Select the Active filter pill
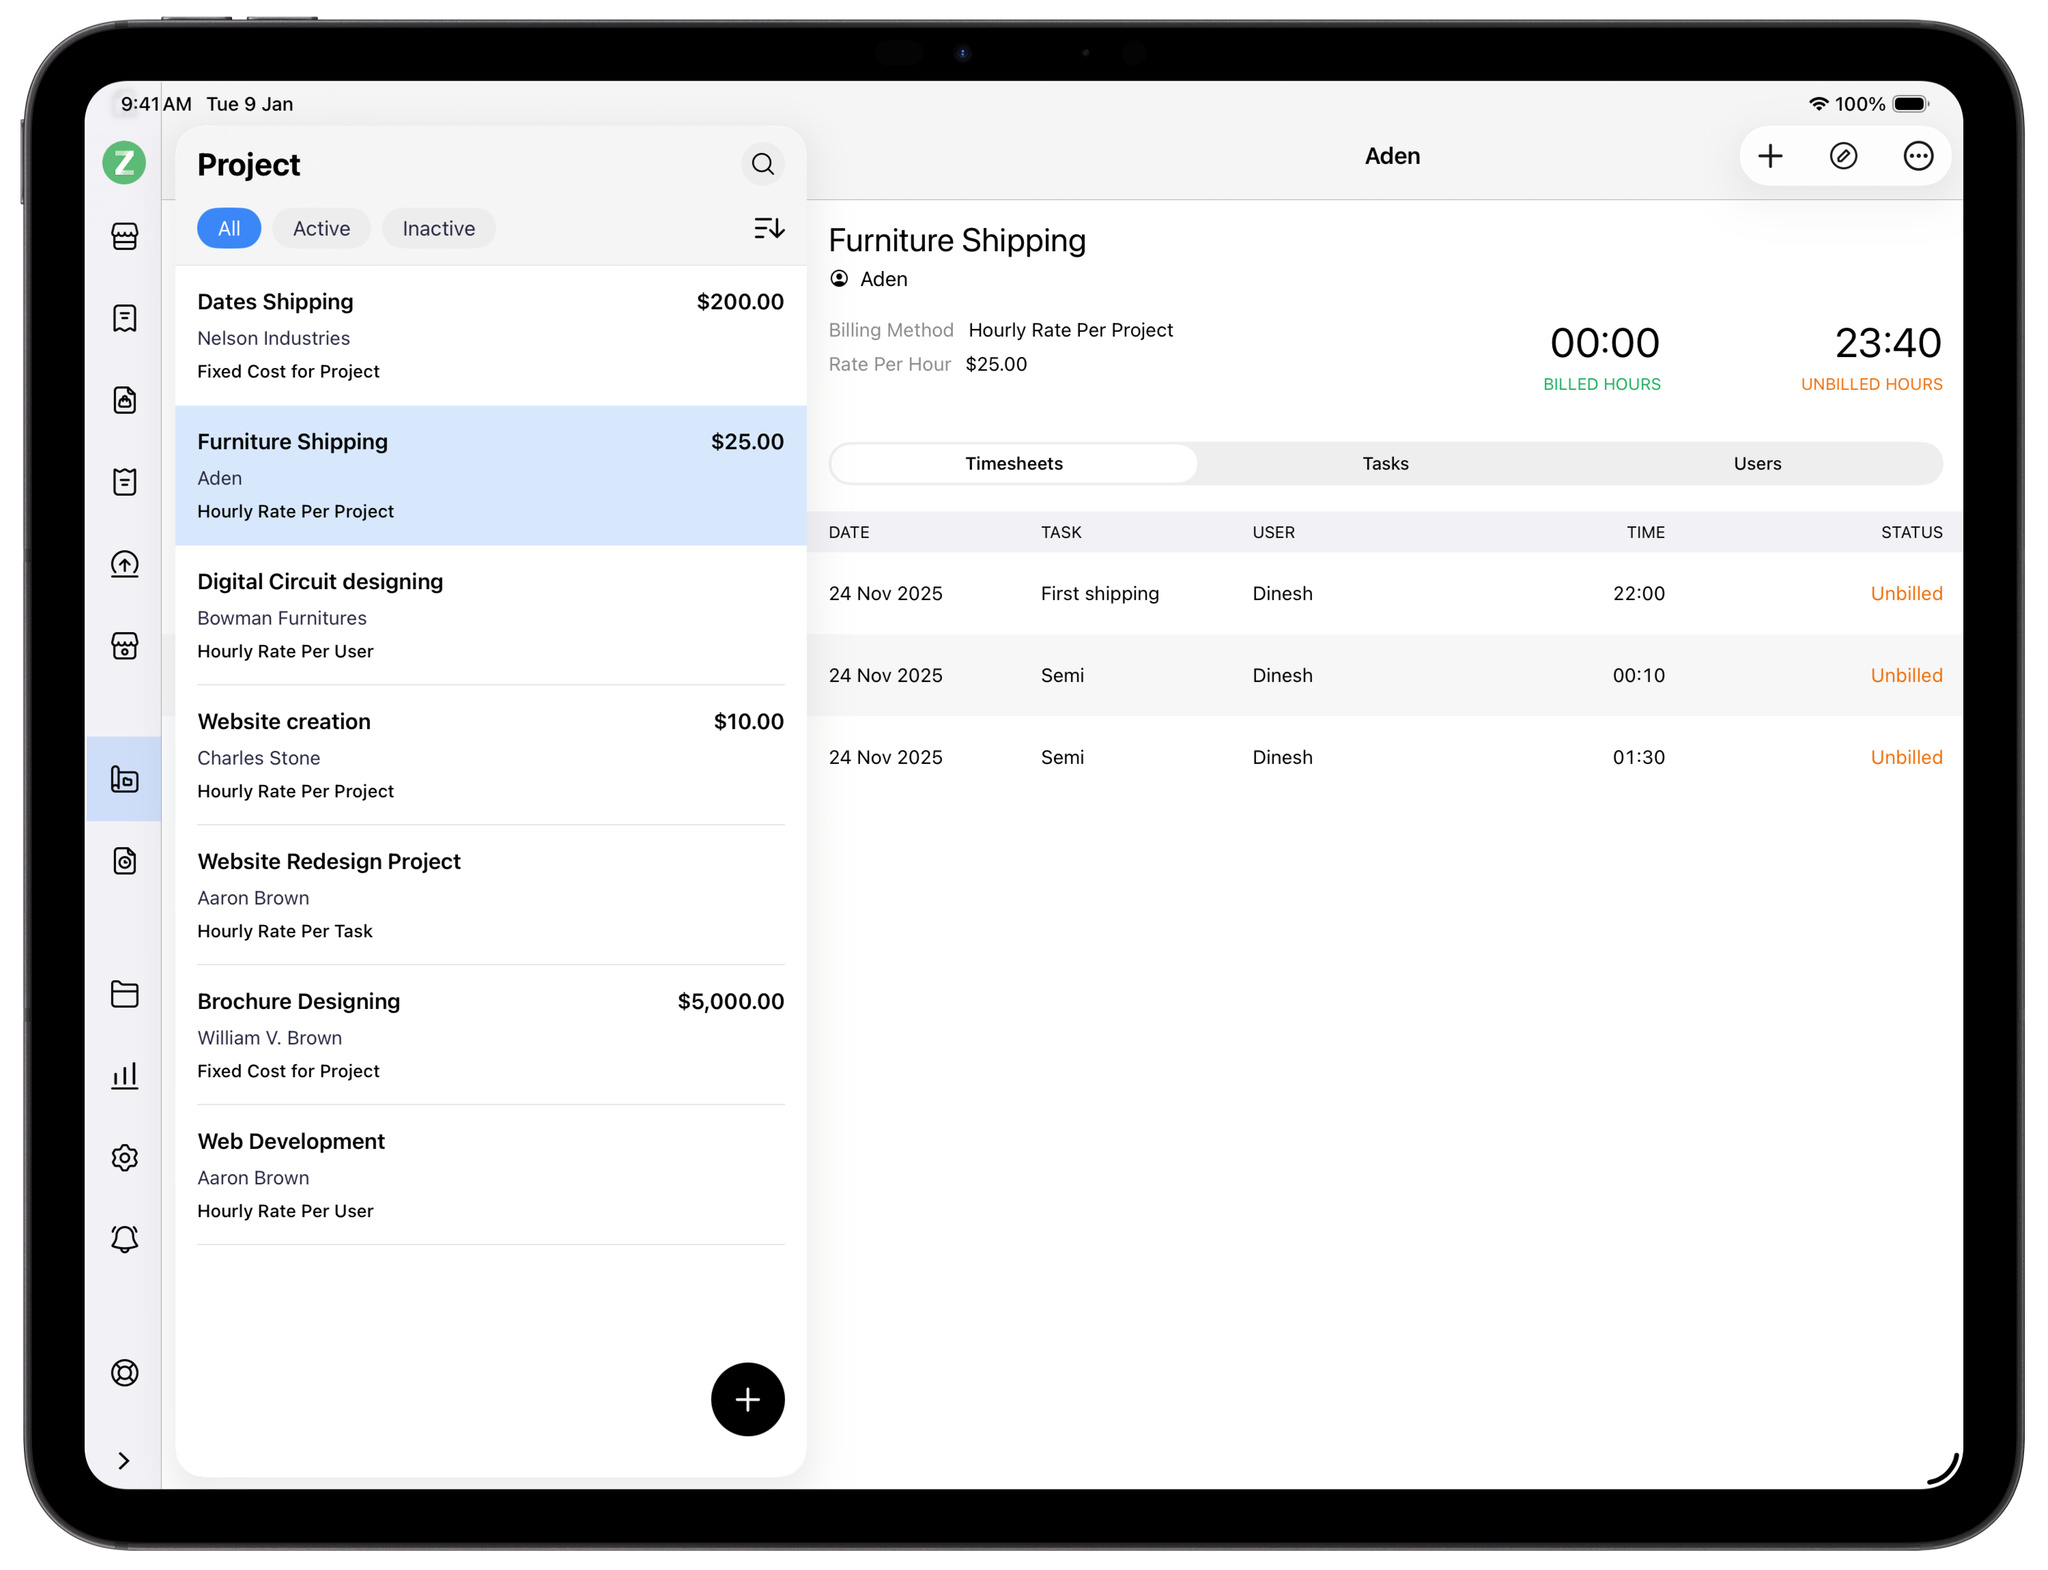Image resolution: width=2048 pixels, height=1570 pixels. coord(321,228)
